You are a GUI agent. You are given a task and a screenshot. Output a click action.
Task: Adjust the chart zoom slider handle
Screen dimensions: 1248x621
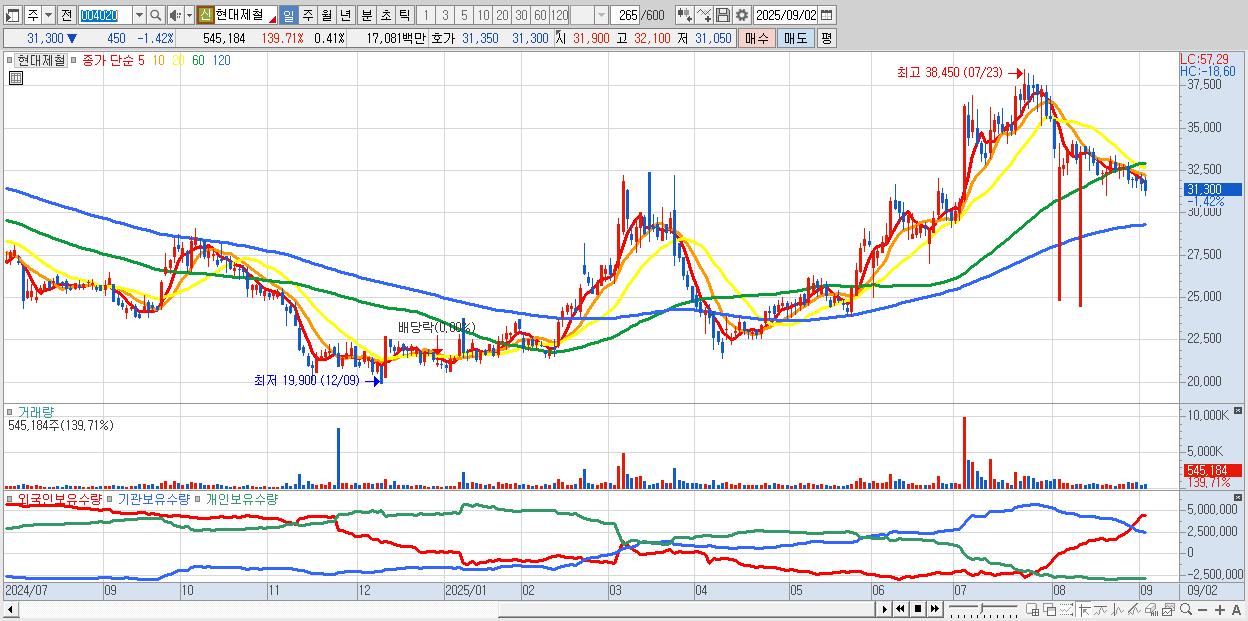click(x=982, y=608)
